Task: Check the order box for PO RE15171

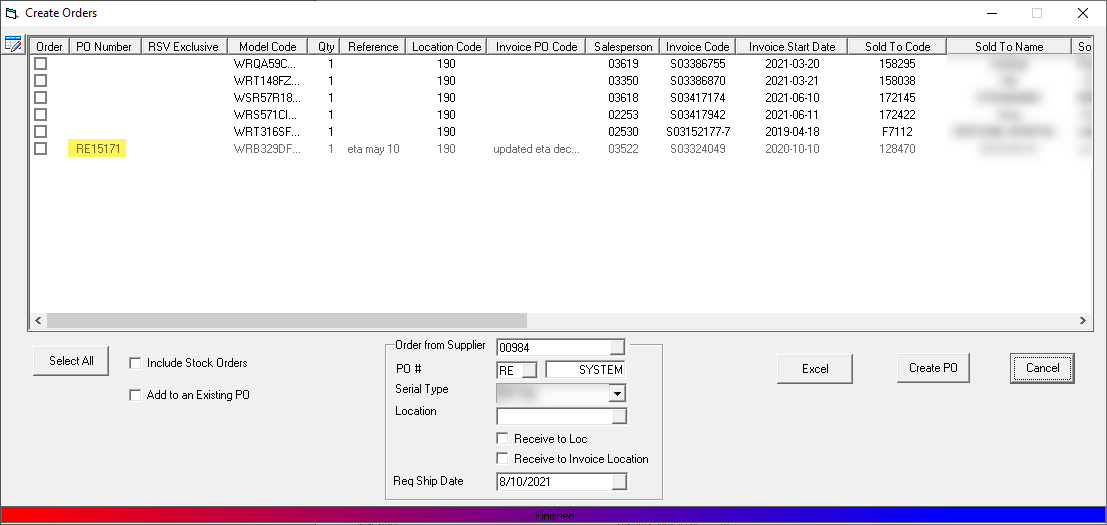Action: pos(41,148)
